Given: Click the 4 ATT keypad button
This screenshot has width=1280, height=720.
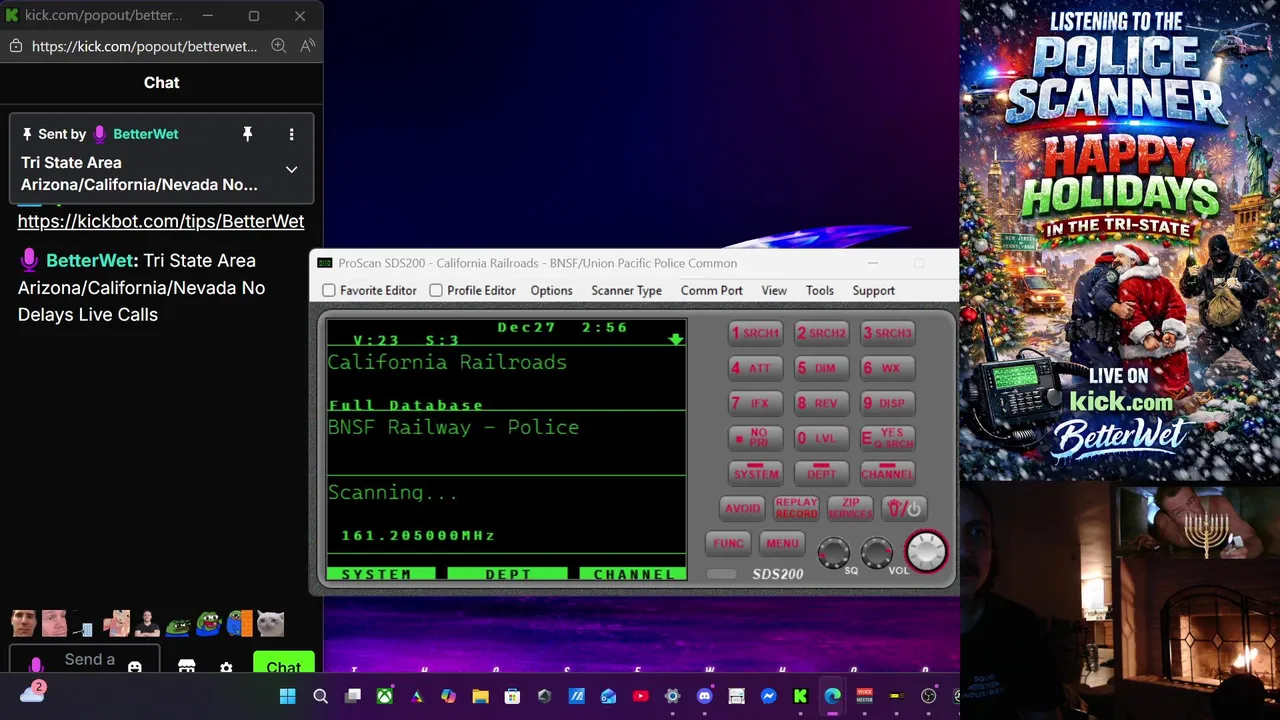Looking at the screenshot, I should [x=755, y=368].
